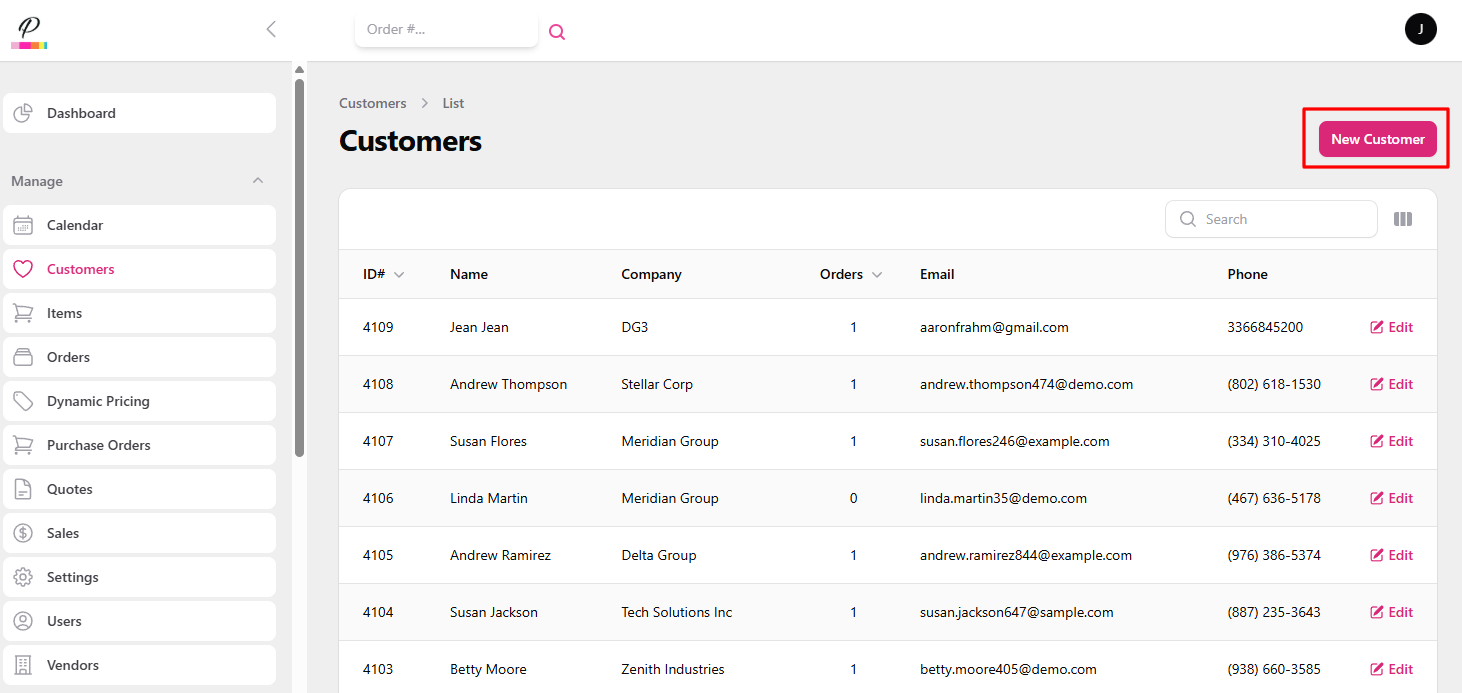Viewport: 1462px width, 693px height.
Task: Click the Sales dollar icon
Action: pyautogui.click(x=24, y=533)
